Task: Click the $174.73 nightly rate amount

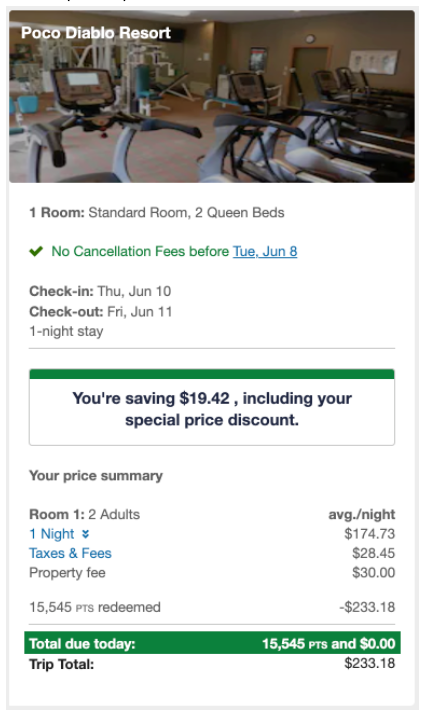Action: coord(370,534)
